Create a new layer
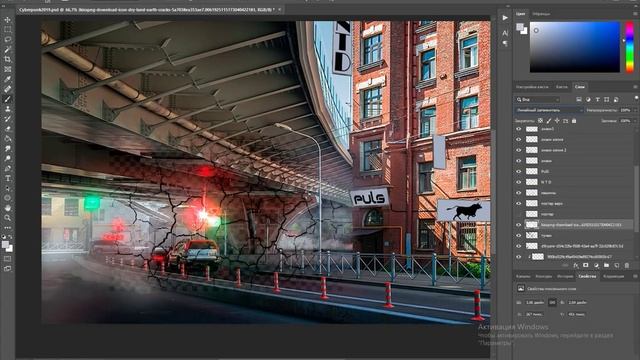 [617, 265]
